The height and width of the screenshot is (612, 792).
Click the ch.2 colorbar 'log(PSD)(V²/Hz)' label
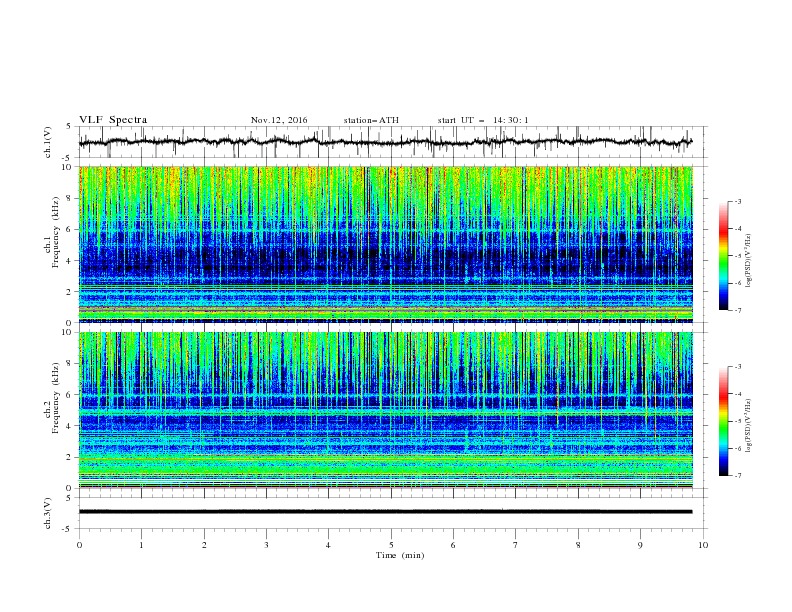[749, 426]
